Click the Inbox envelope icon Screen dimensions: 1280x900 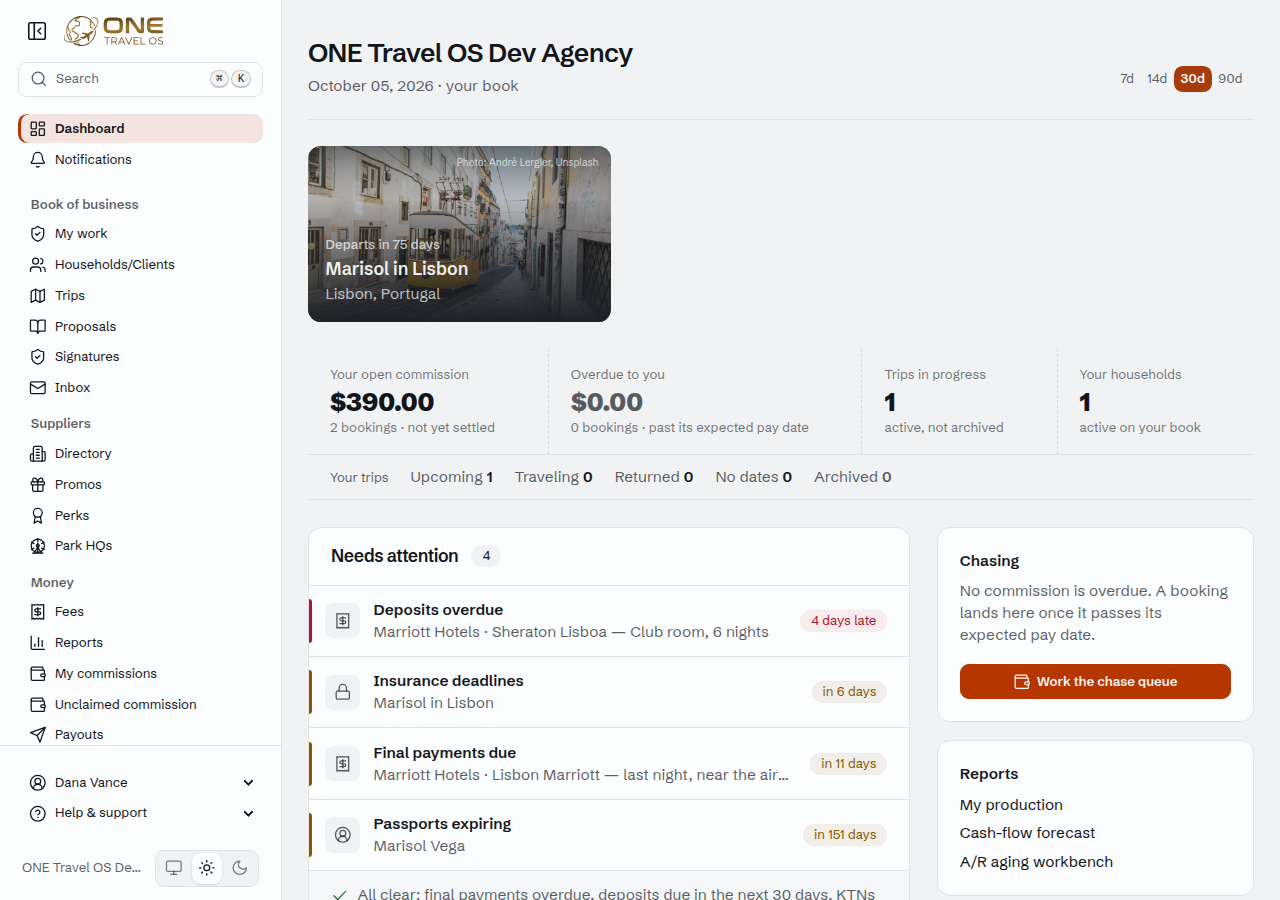tap(38, 387)
